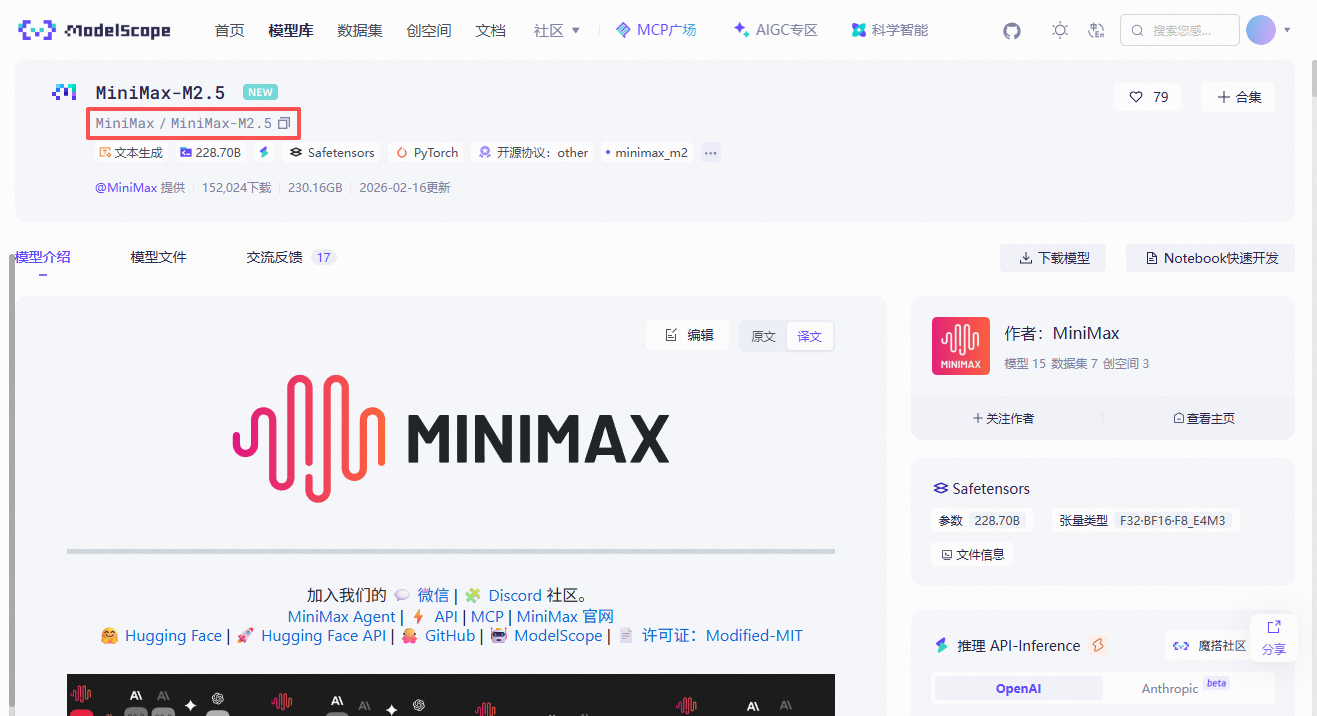Show more tags via ellipsis button
The width and height of the screenshot is (1317, 716).
[x=710, y=153]
